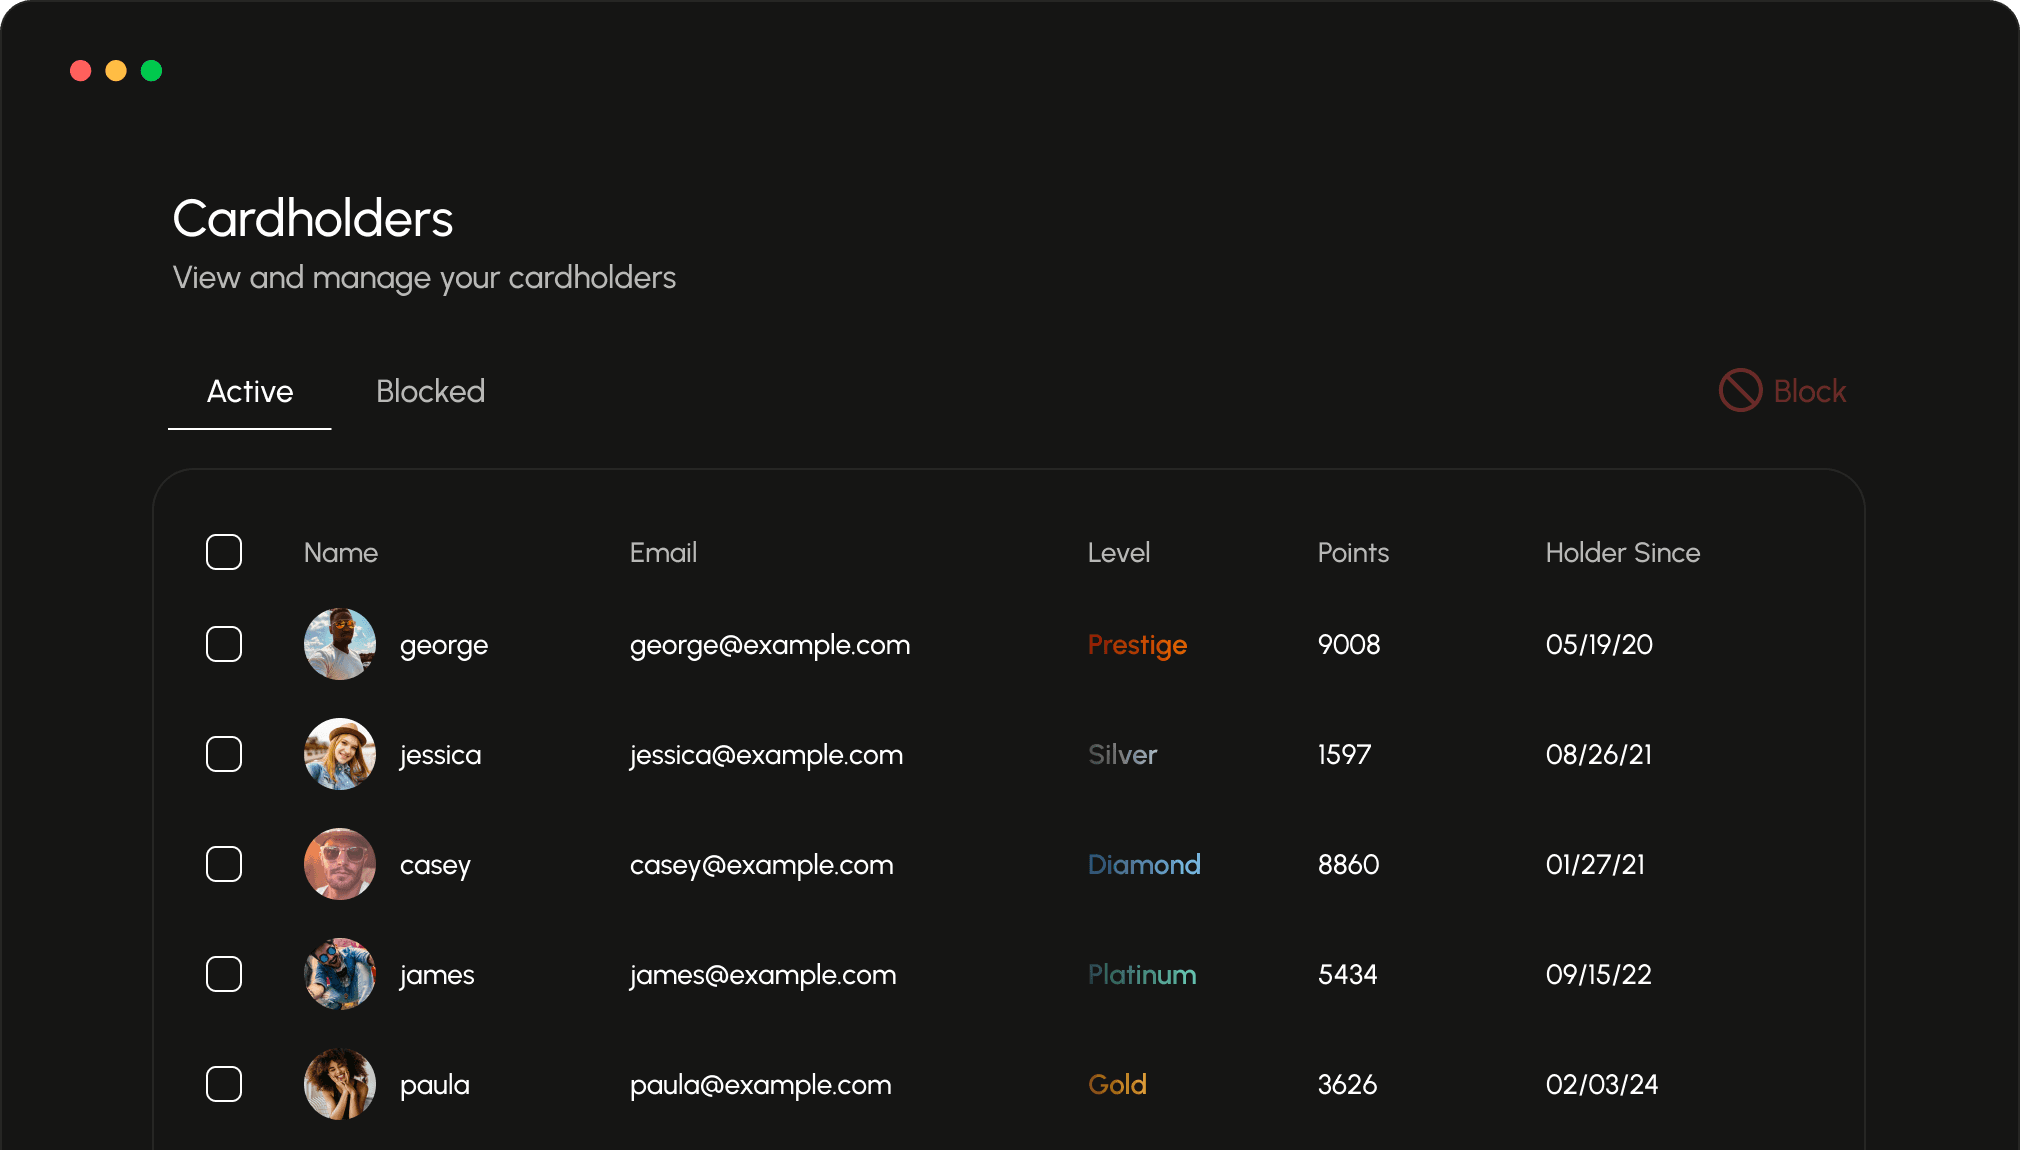The image size is (2020, 1150).
Task: Toggle the select-all checkbox in header
Action: click(x=224, y=552)
